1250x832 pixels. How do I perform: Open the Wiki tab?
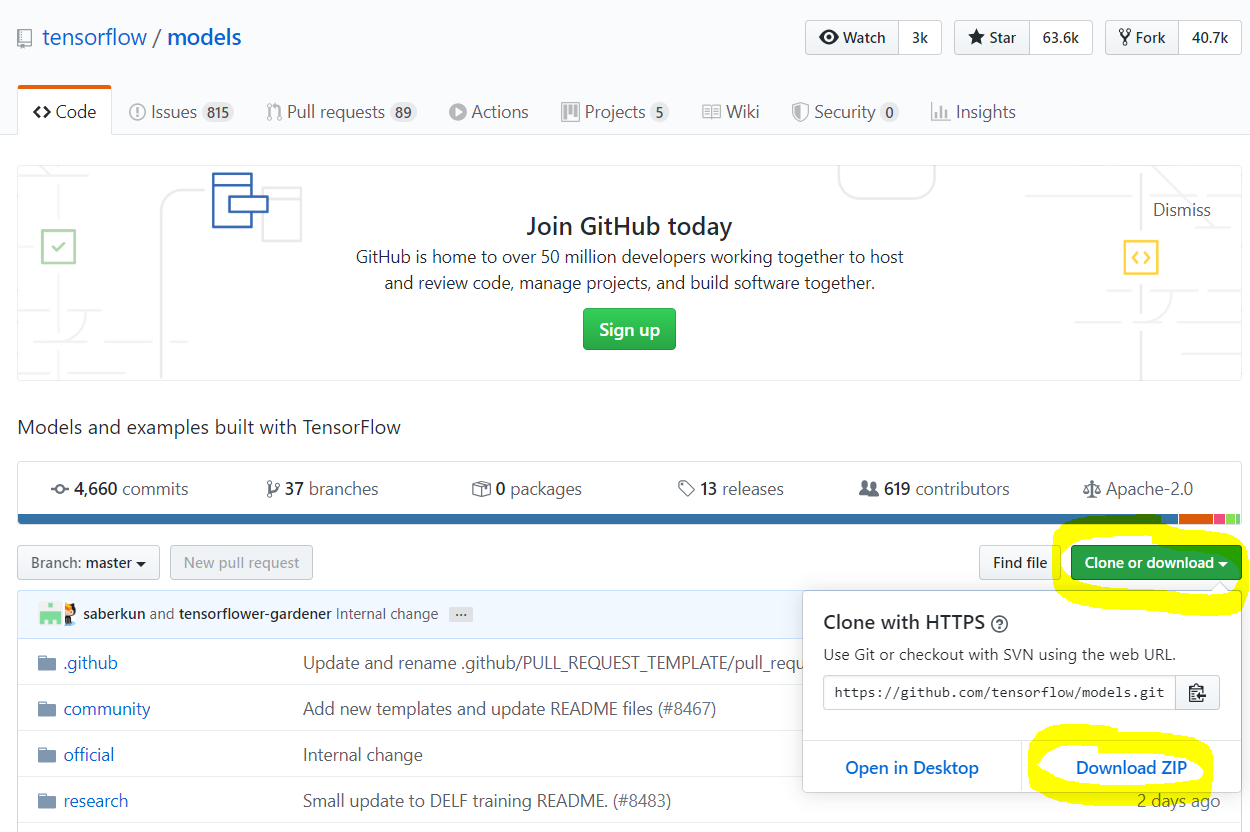731,112
